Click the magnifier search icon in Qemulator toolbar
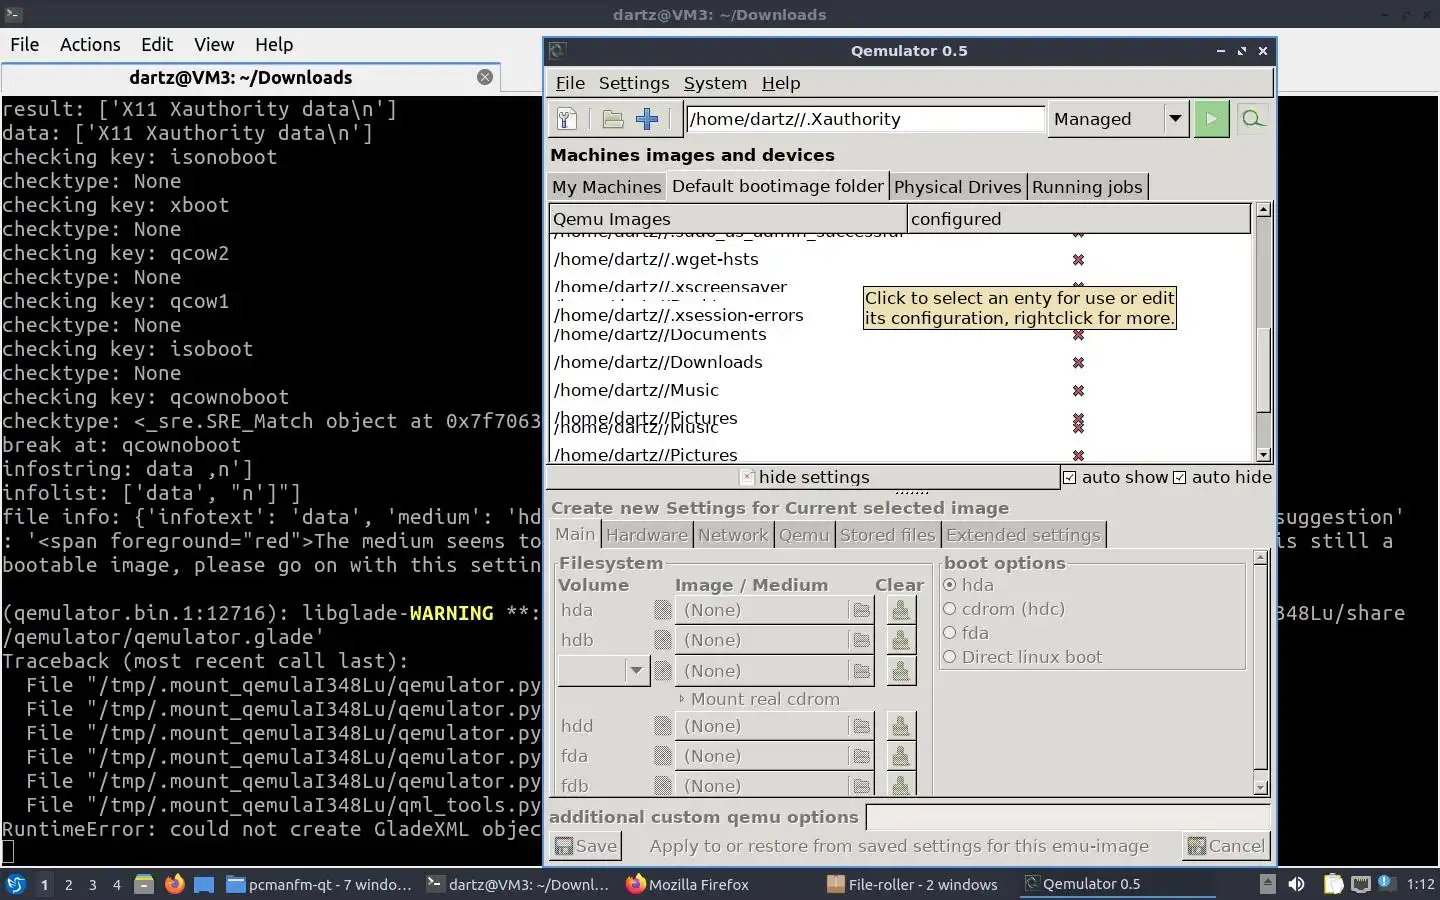Screen dimensions: 1440x900 point(1252,119)
